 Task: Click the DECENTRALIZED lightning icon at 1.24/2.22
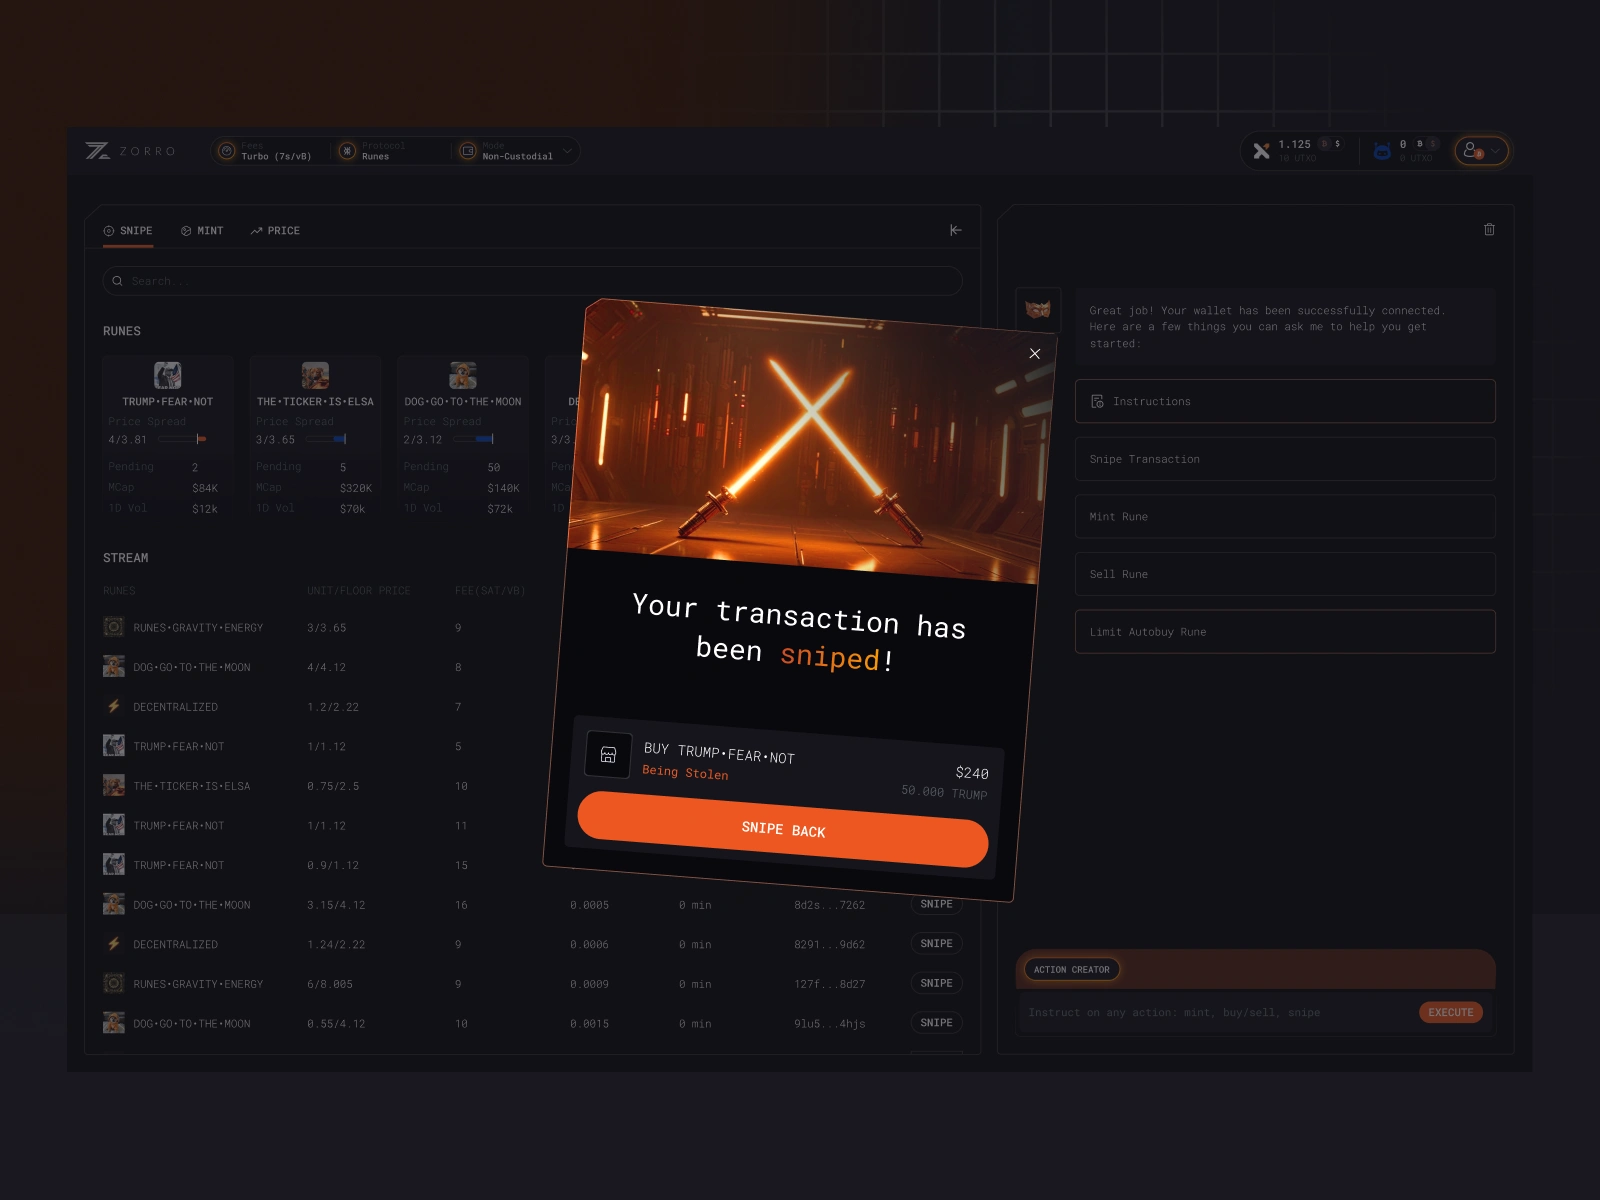pos(114,944)
